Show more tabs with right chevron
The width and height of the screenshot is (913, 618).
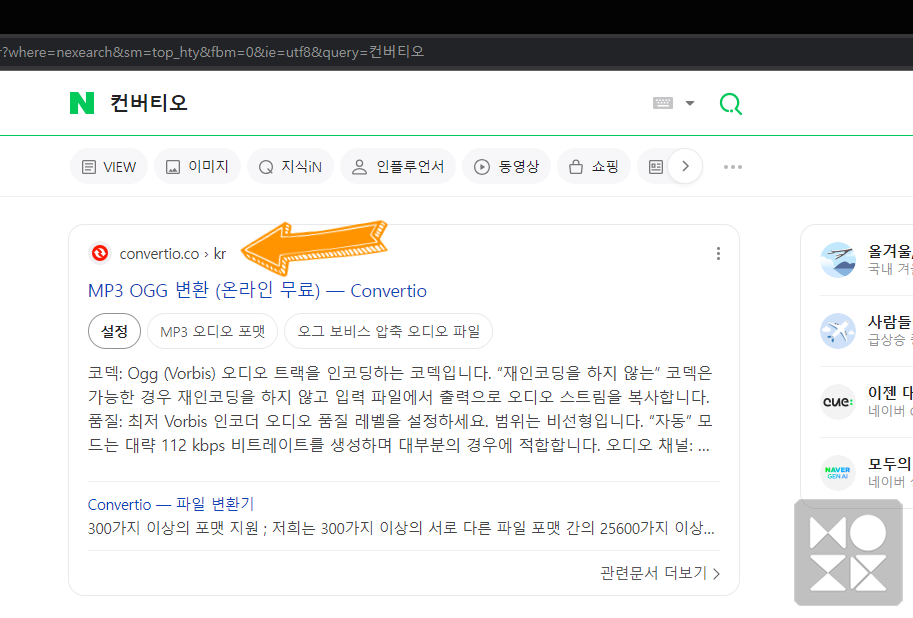coord(685,167)
